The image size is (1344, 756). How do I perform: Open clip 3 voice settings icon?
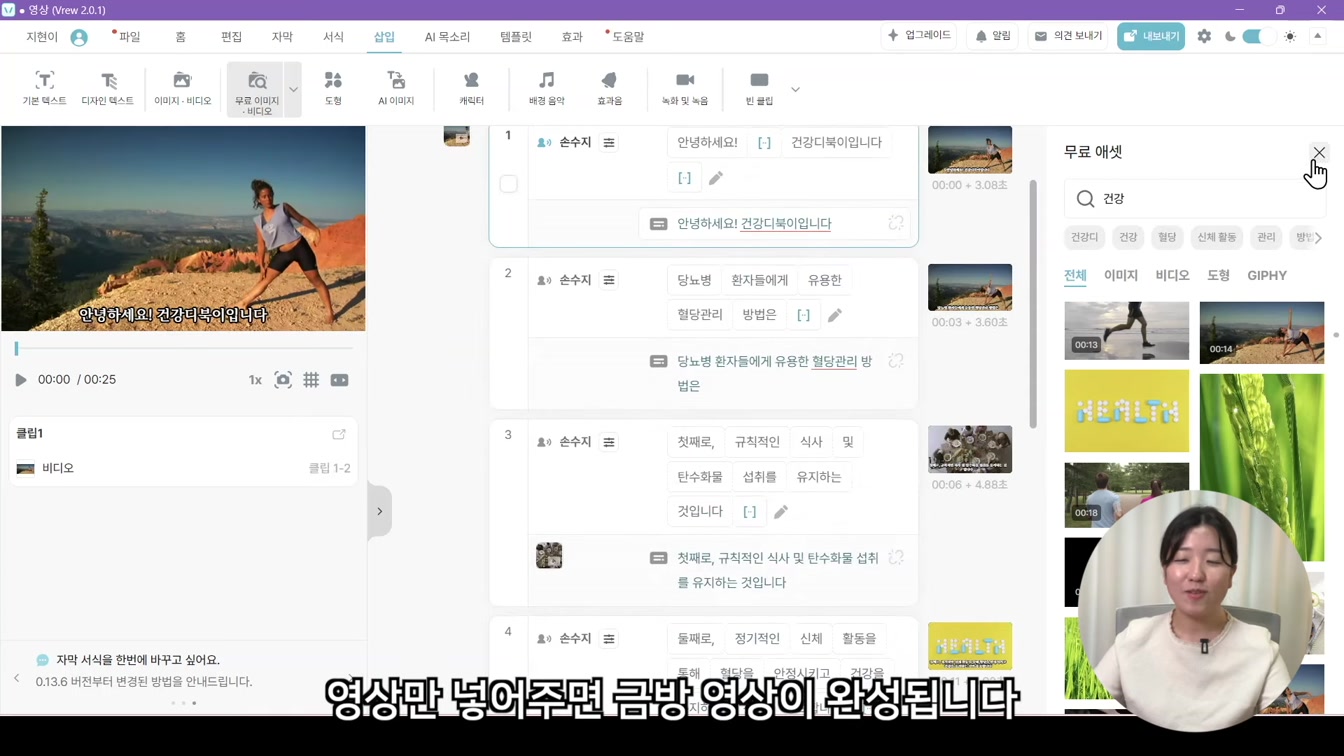(609, 442)
